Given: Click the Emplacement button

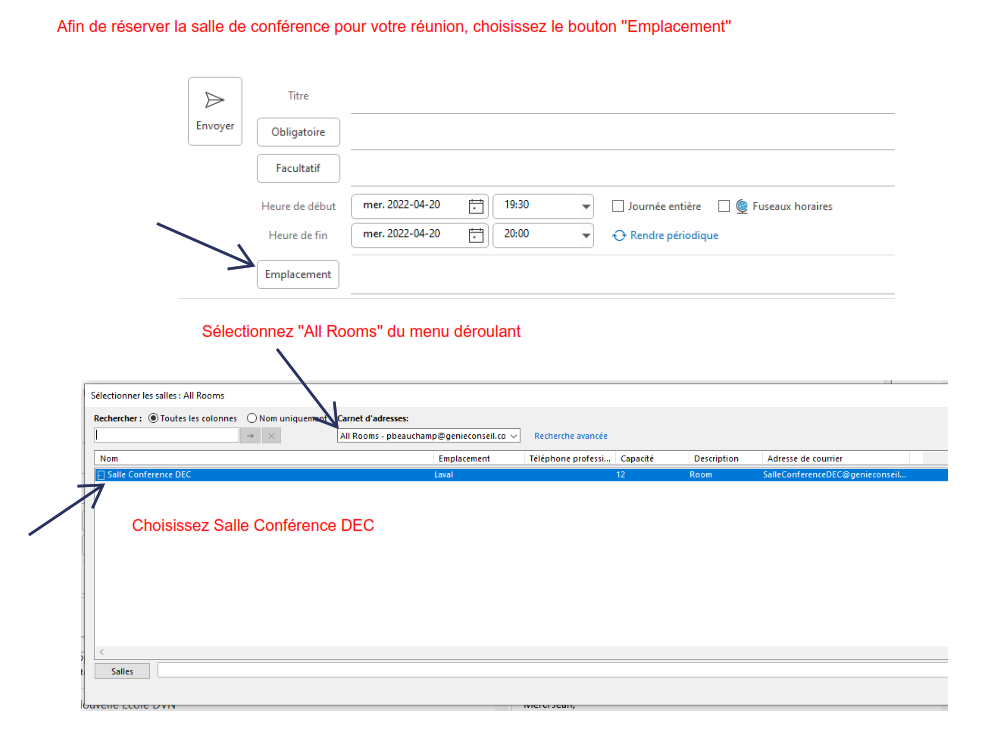Looking at the screenshot, I should pos(298,274).
